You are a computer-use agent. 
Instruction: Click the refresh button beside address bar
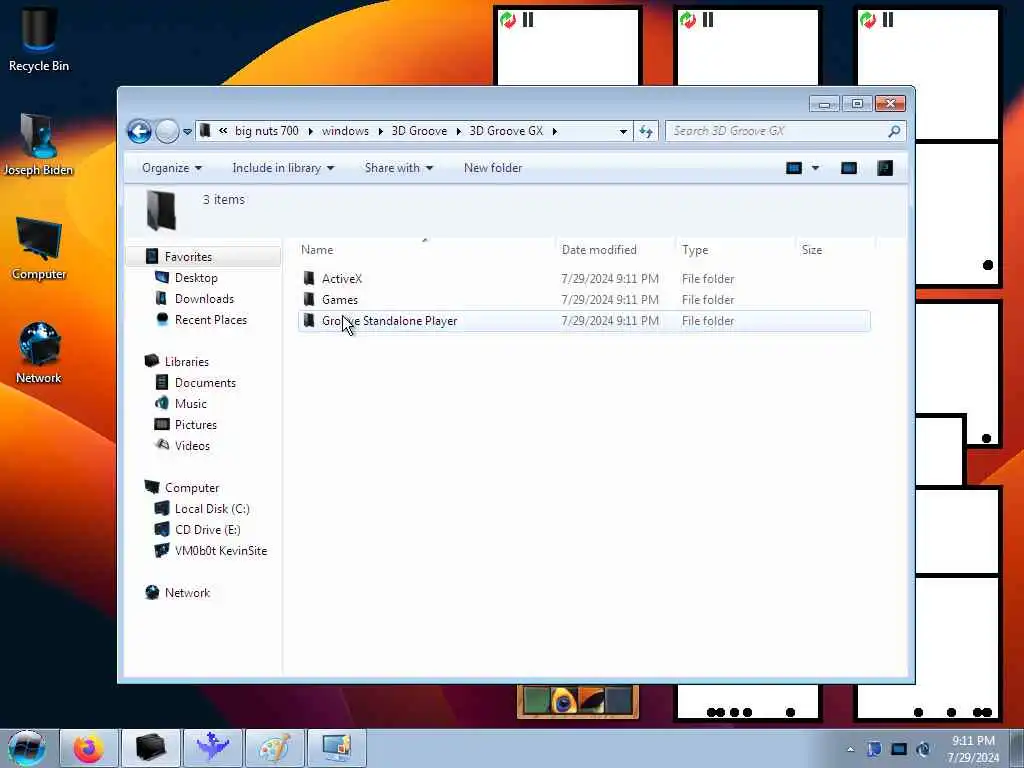coord(646,131)
